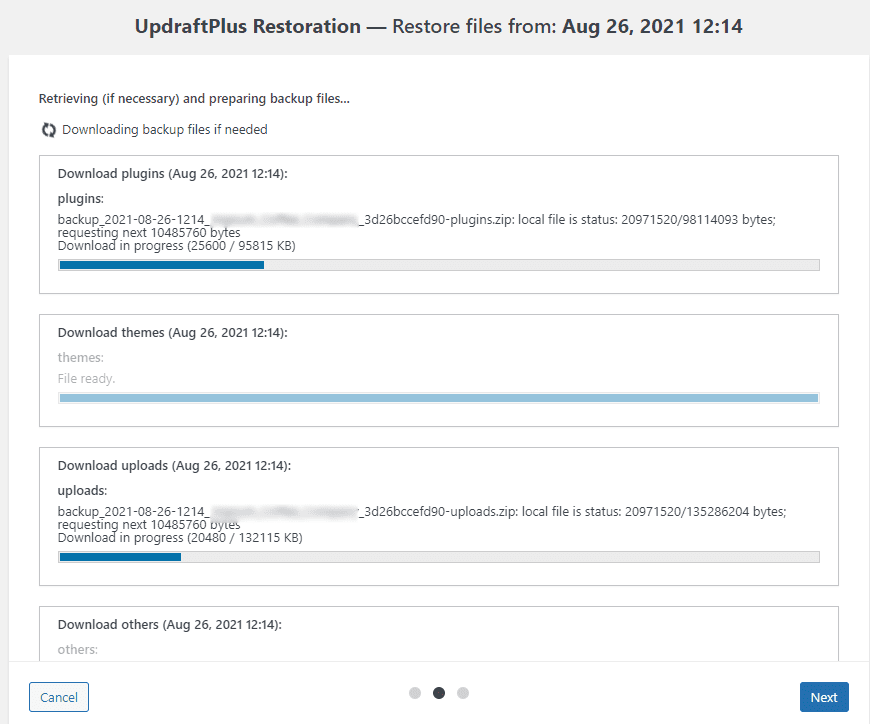Viewport: 870px width, 724px height.
Task: Click the plugins download progress bar
Action: [x=439, y=265]
